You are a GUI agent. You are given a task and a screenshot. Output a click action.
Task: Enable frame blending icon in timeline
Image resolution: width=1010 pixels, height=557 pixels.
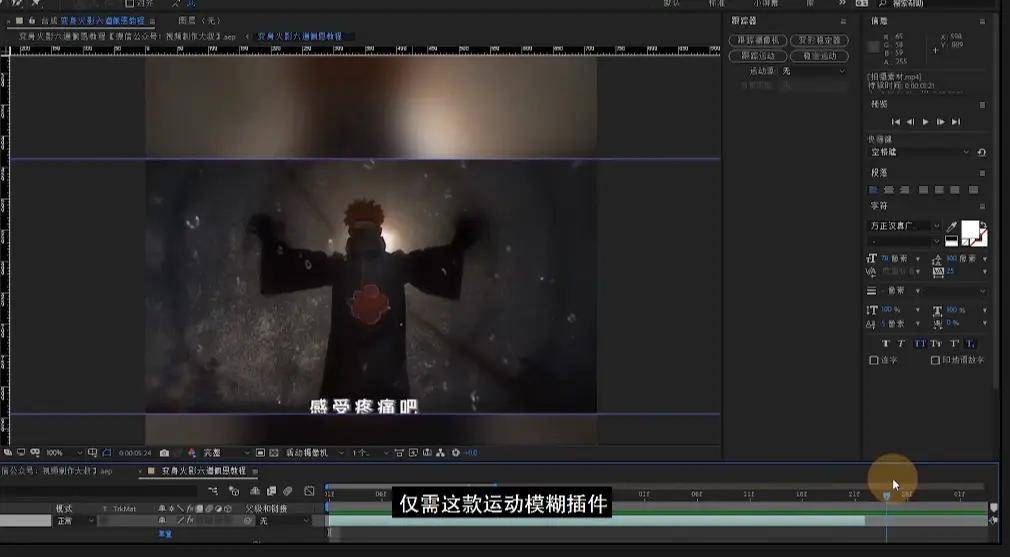click(x=271, y=491)
